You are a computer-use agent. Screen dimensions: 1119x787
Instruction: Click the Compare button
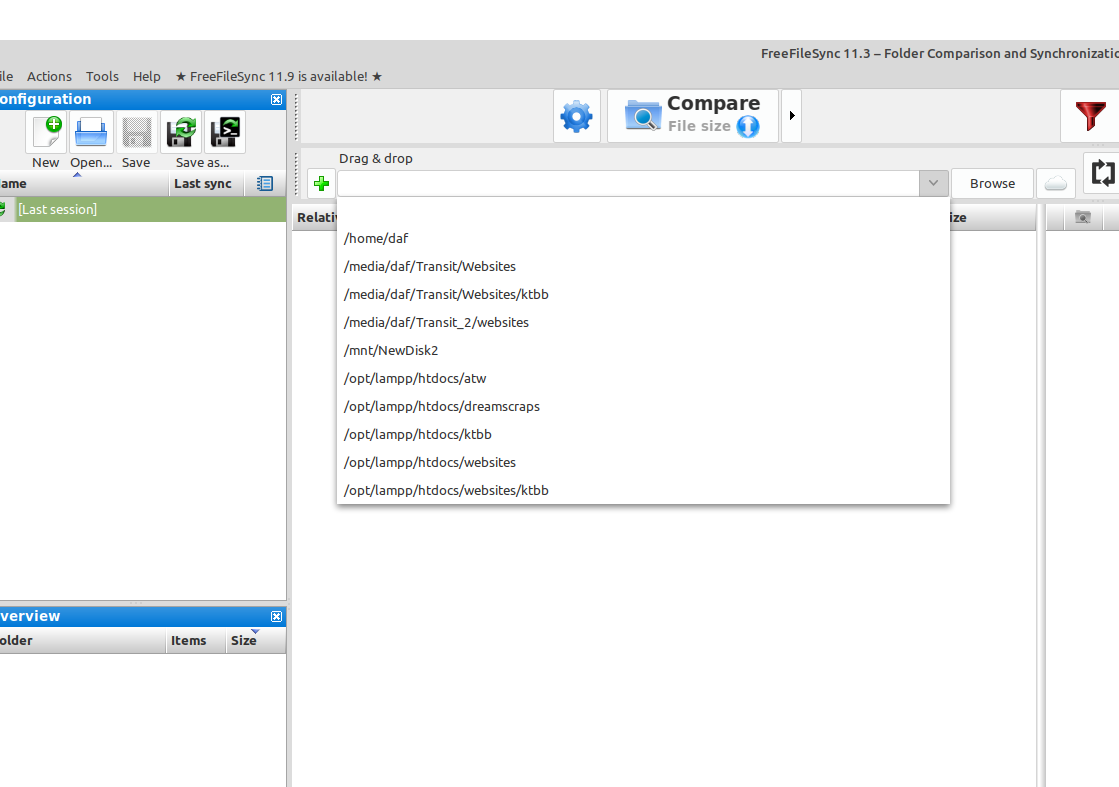[692, 116]
